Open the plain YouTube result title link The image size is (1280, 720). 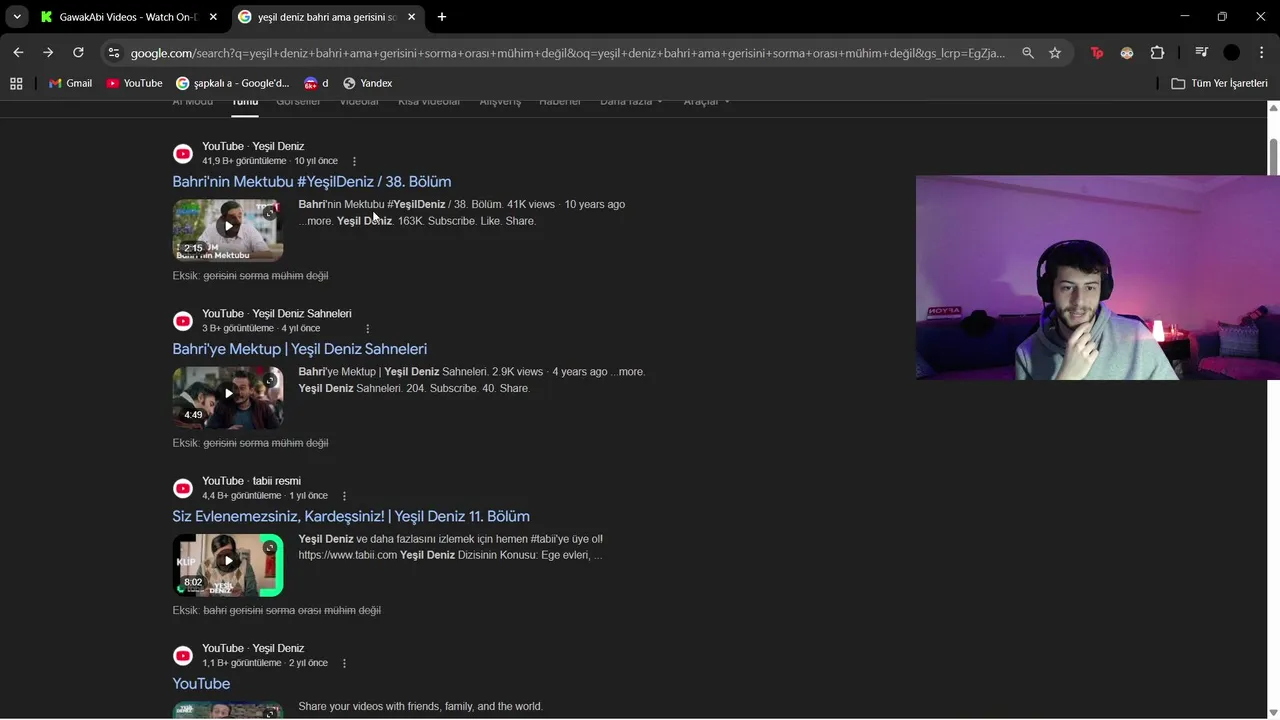click(x=201, y=684)
